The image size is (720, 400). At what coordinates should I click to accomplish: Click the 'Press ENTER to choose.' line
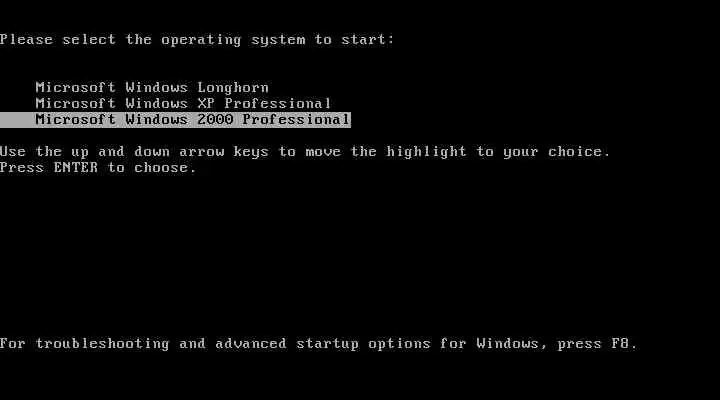point(98,167)
